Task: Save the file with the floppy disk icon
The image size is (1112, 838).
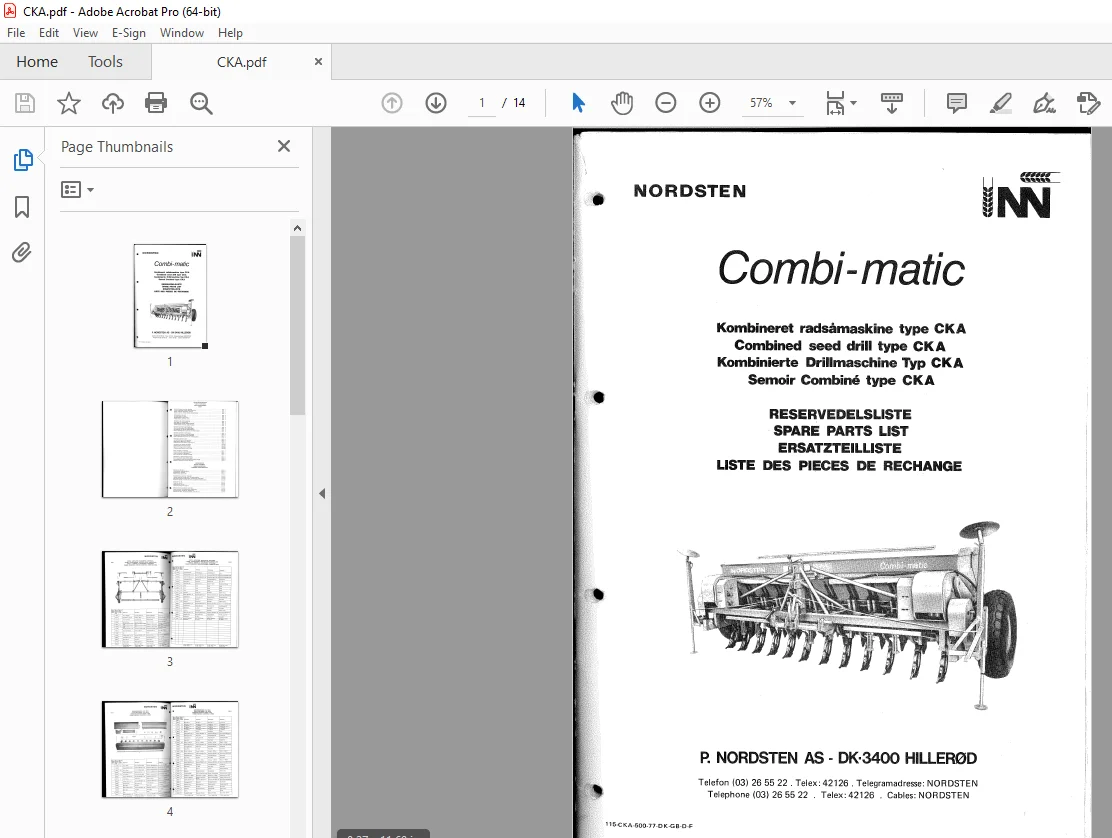Action: click(x=25, y=104)
